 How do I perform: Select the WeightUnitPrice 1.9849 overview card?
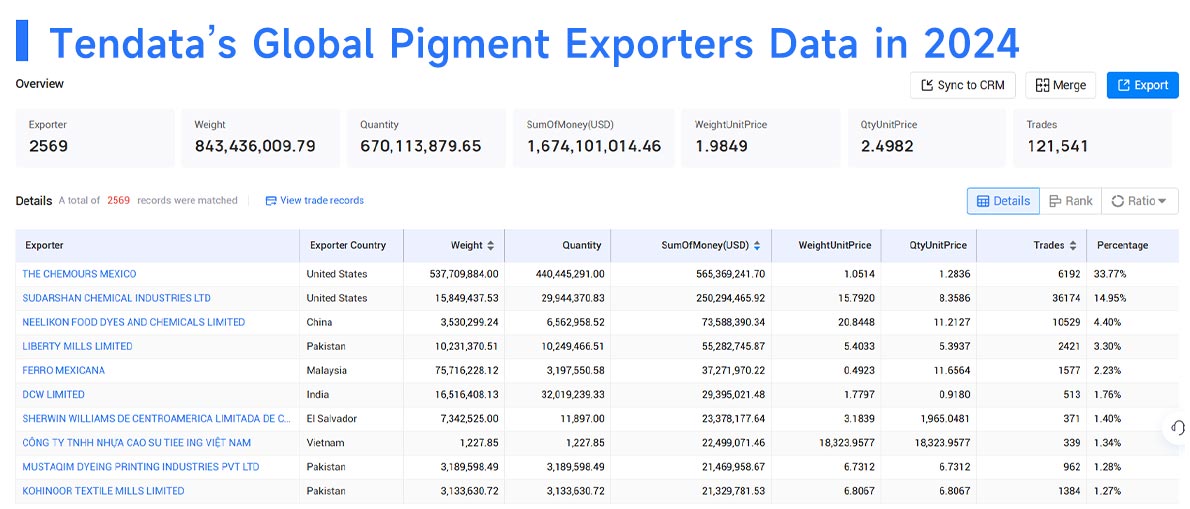click(760, 138)
